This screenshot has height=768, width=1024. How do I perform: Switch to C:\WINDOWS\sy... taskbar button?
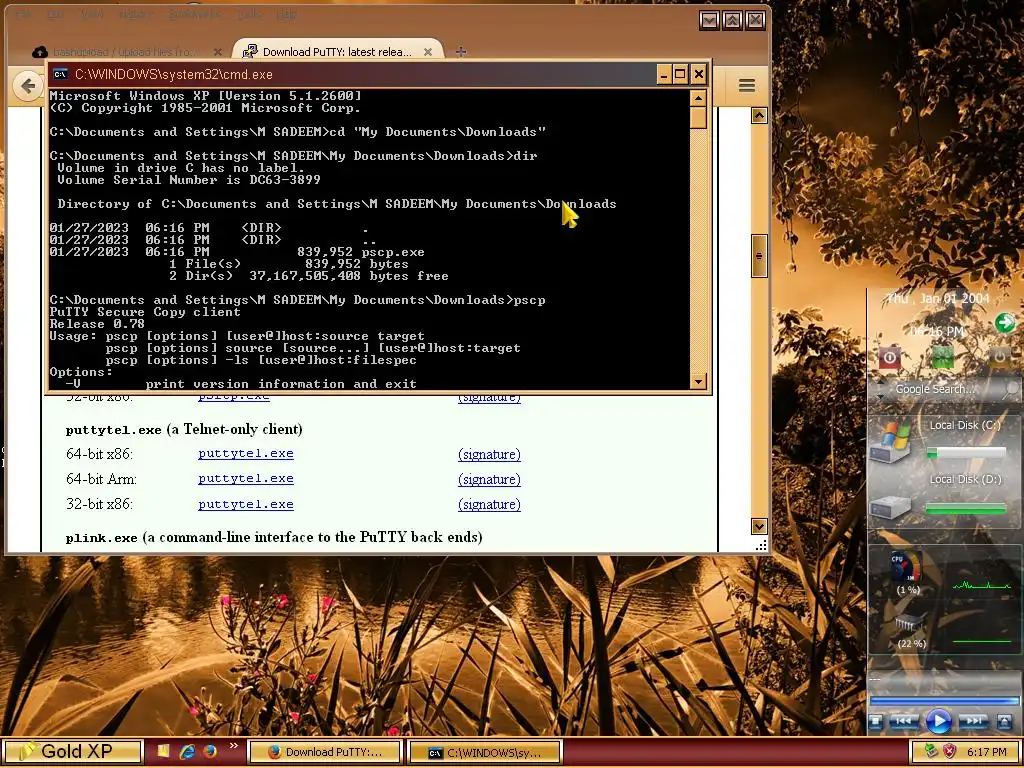click(x=485, y=752)
